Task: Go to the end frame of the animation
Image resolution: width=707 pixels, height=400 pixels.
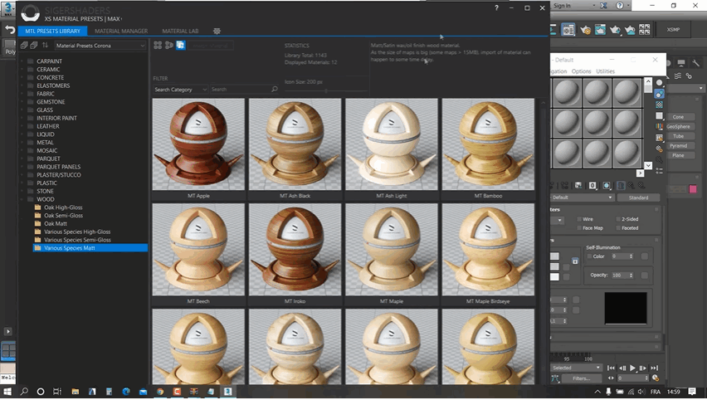Action: coord(654,368)
